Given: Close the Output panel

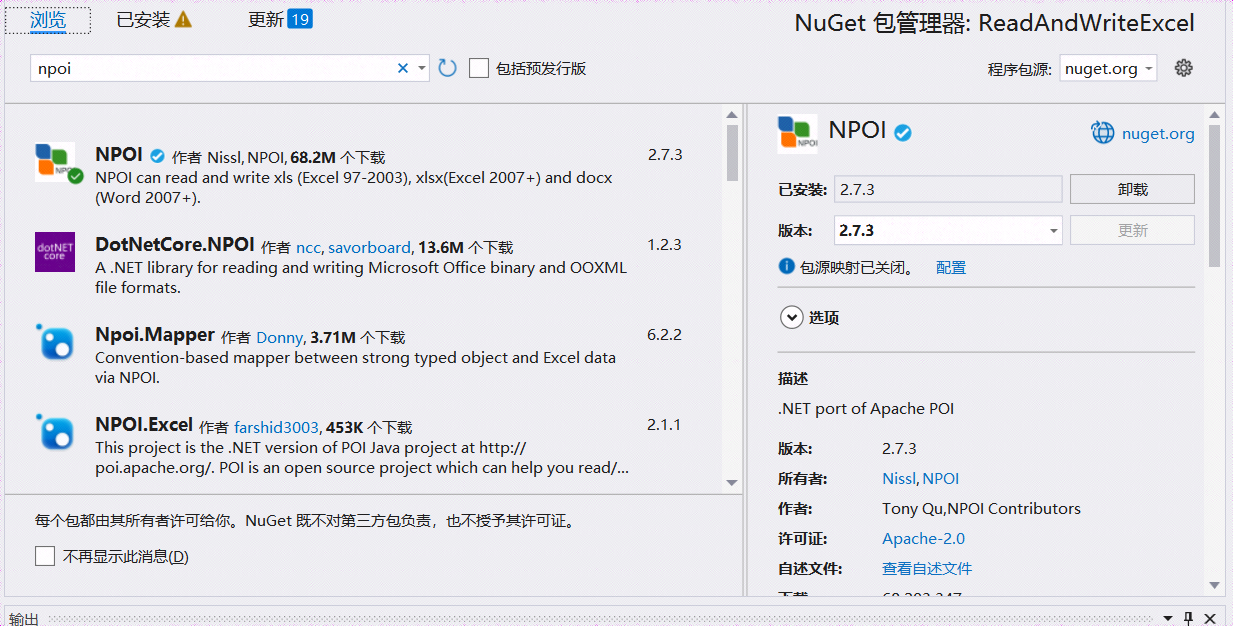Looking at the screenshot, I should [1210, 618].
